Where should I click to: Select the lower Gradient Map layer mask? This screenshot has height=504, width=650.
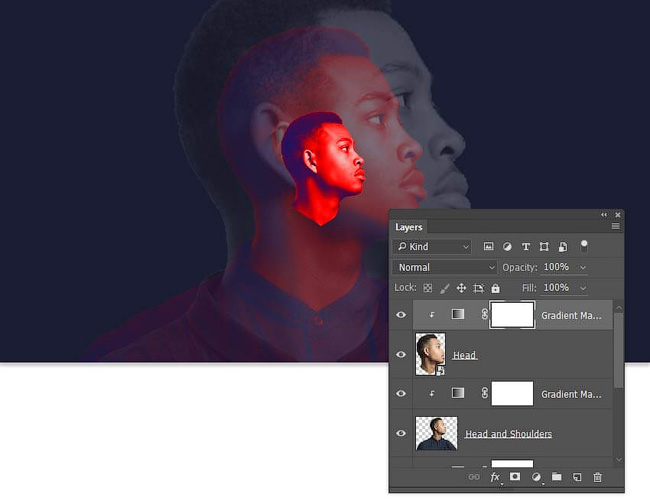[512, 394]
